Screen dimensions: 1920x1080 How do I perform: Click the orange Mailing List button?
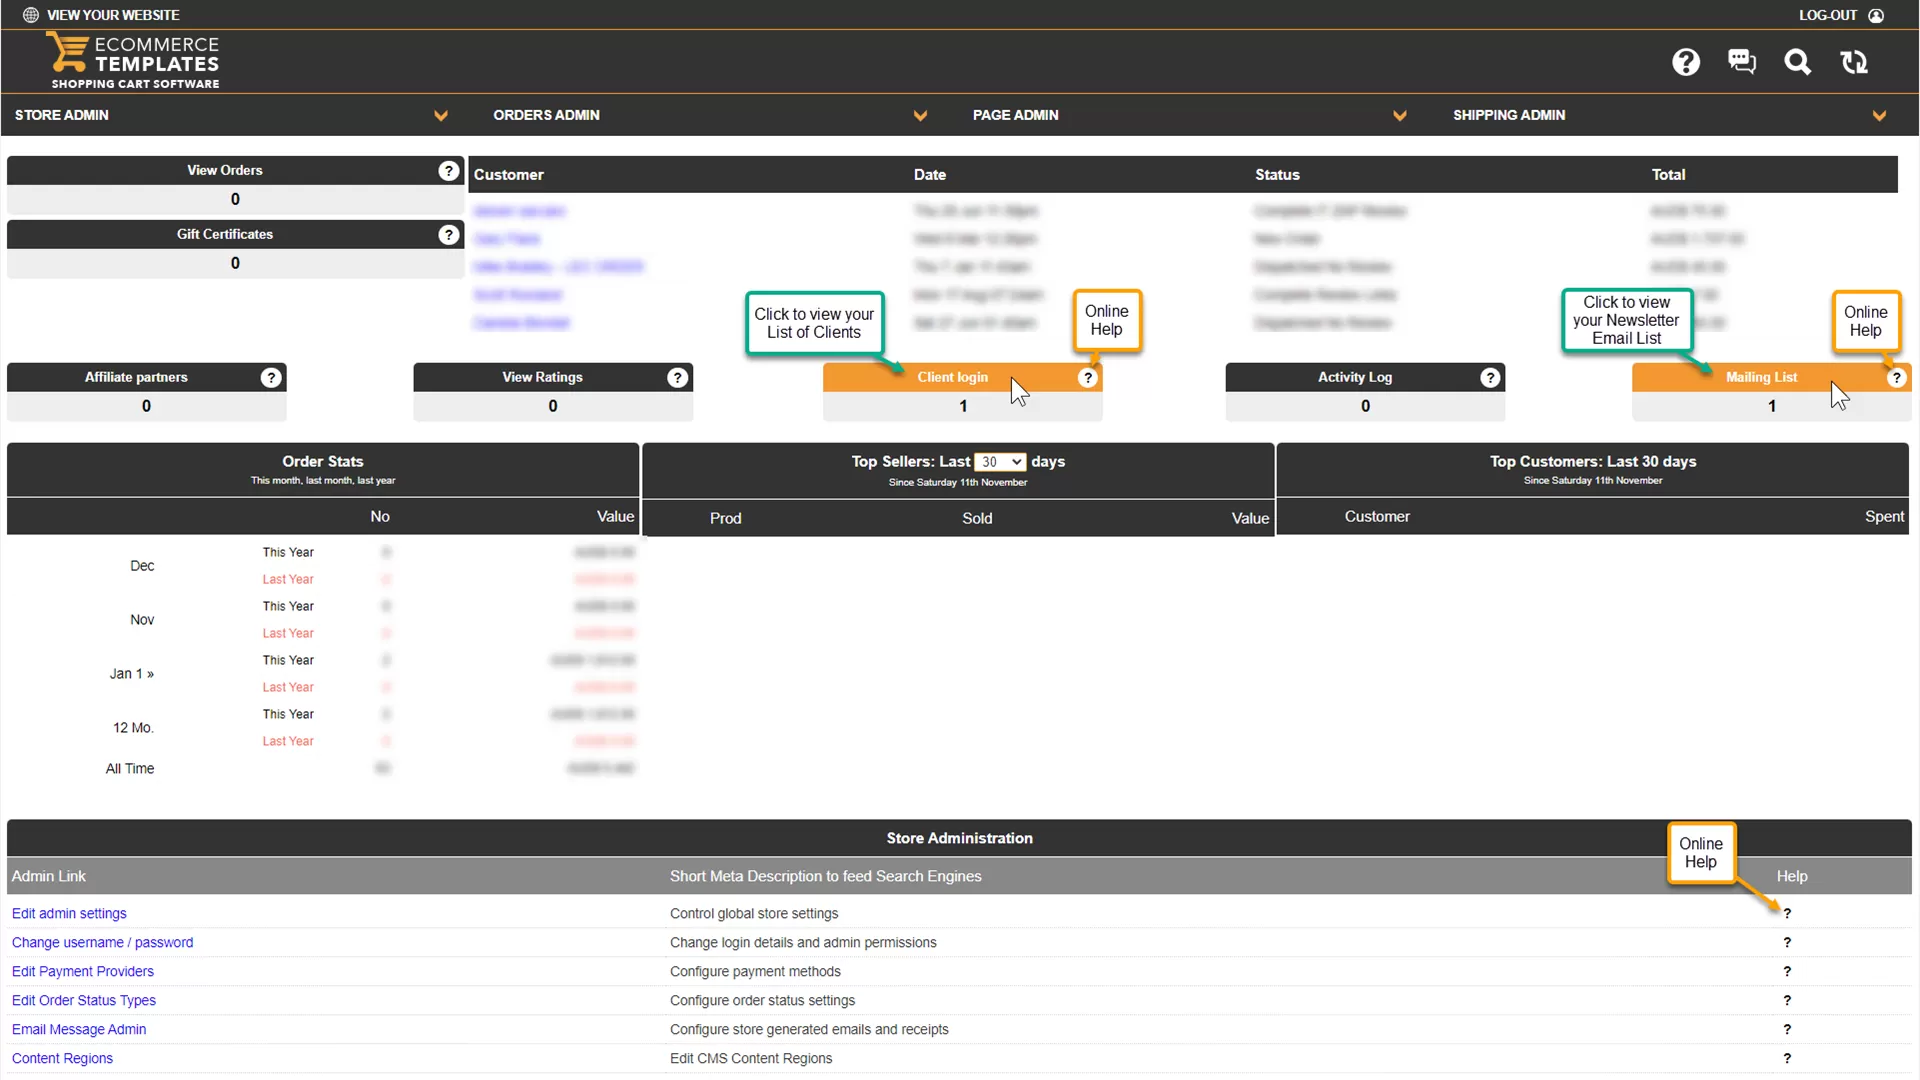tap(1760, 378)
